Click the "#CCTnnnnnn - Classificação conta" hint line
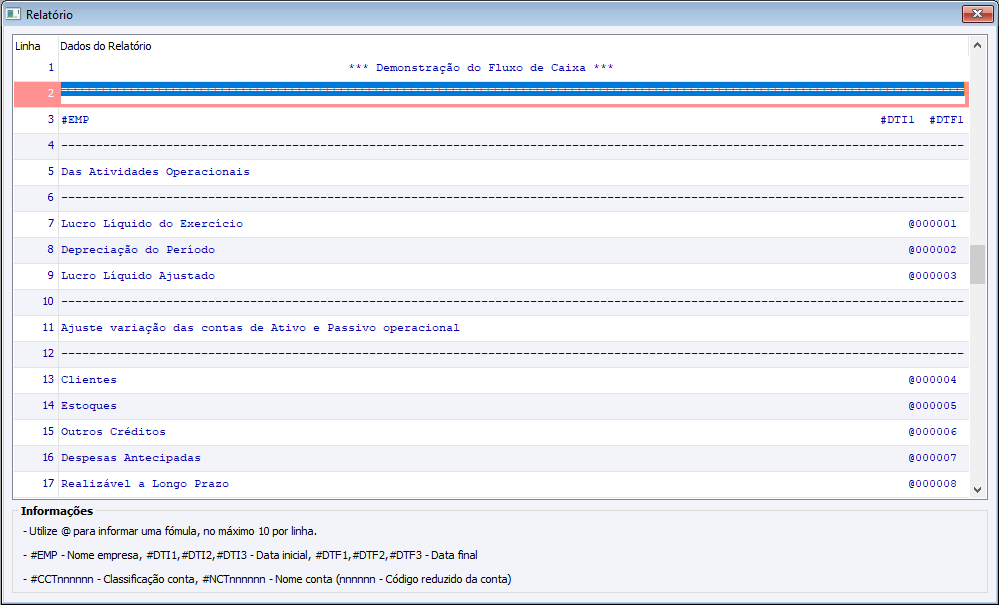 point(267,580)
